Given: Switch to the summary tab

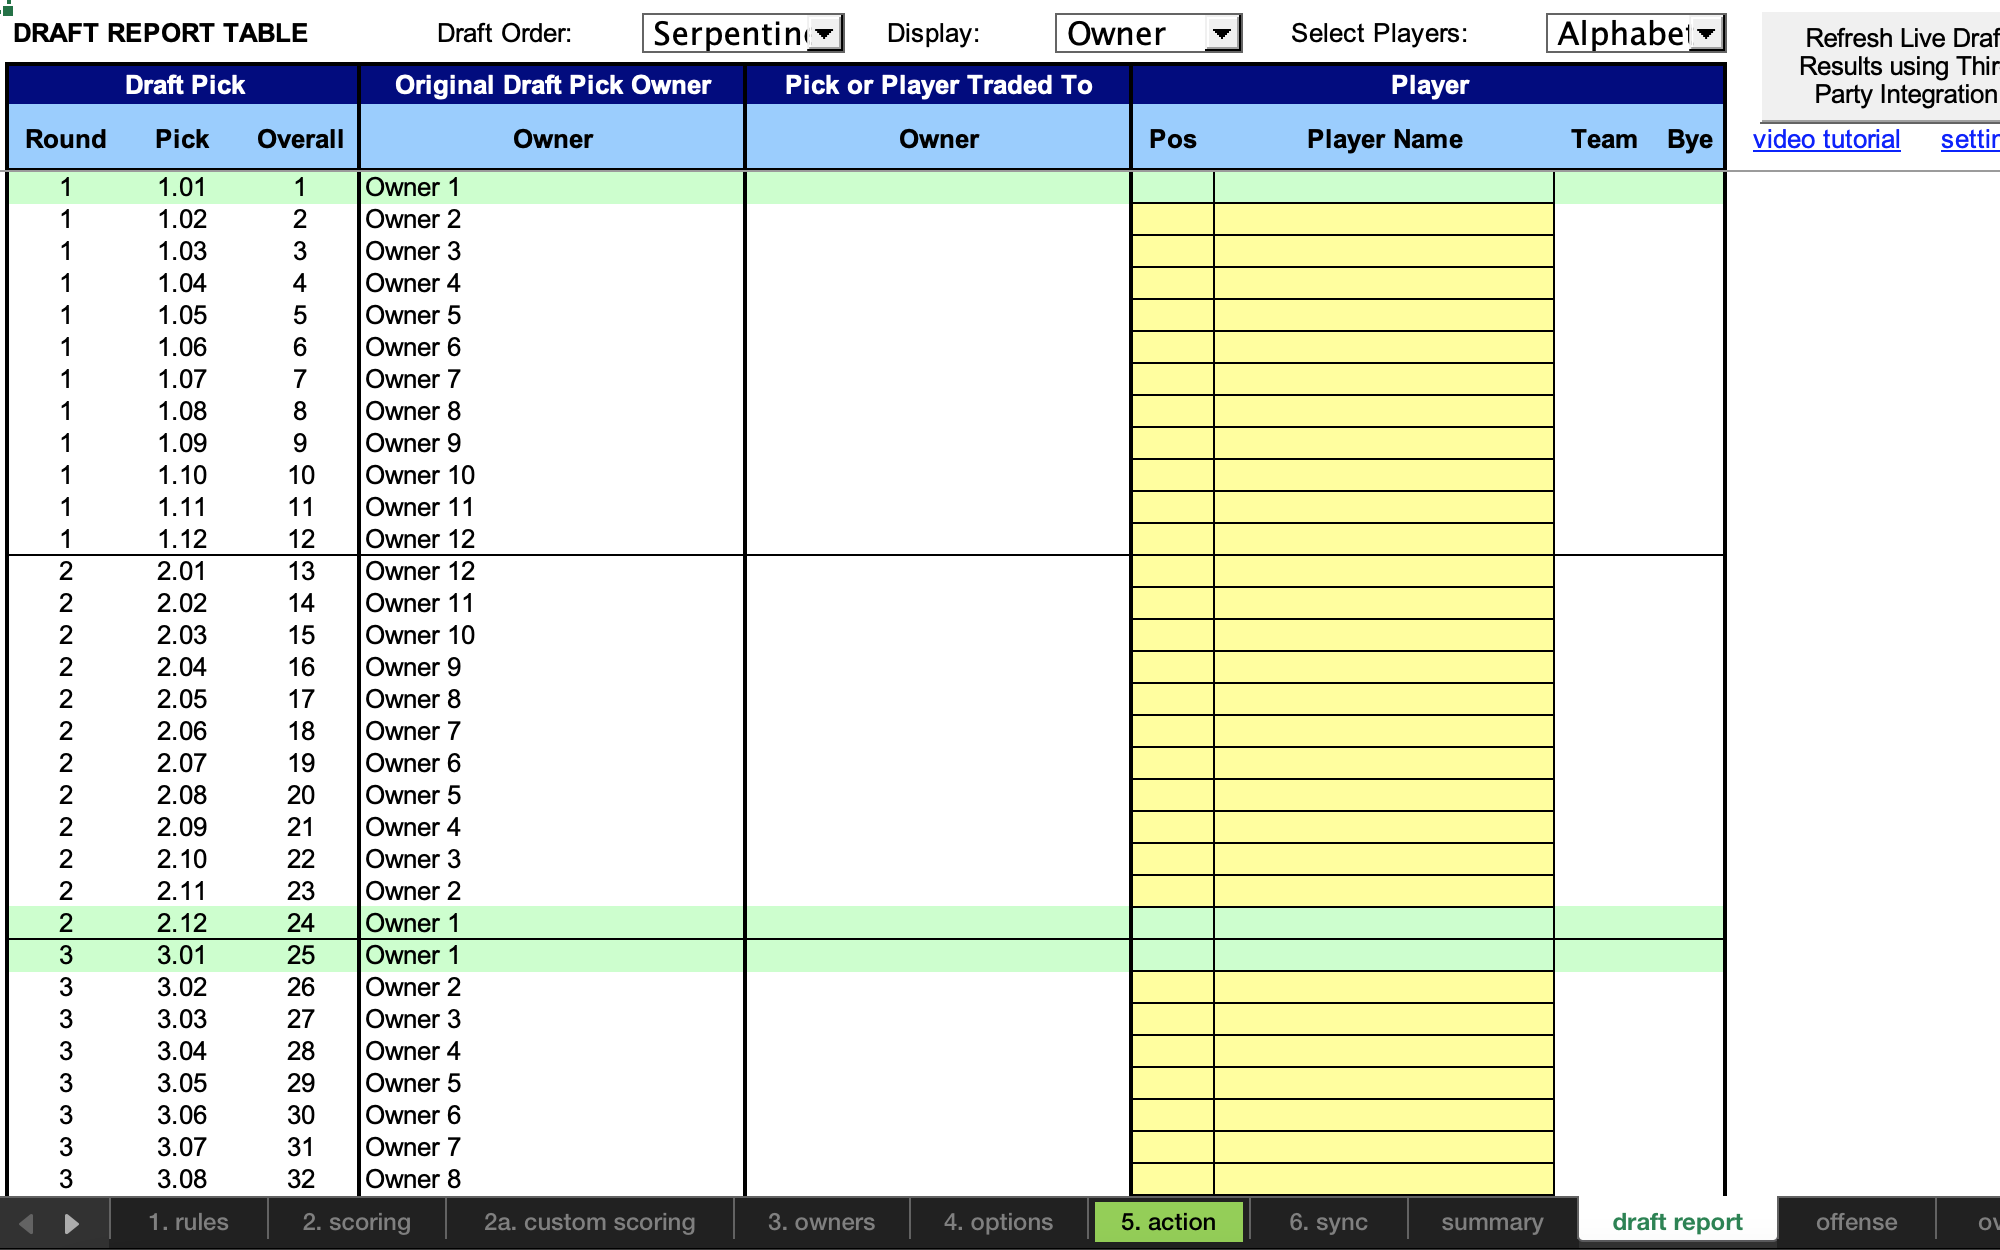Looking at the screenshot, I should coord(1491,1221).
